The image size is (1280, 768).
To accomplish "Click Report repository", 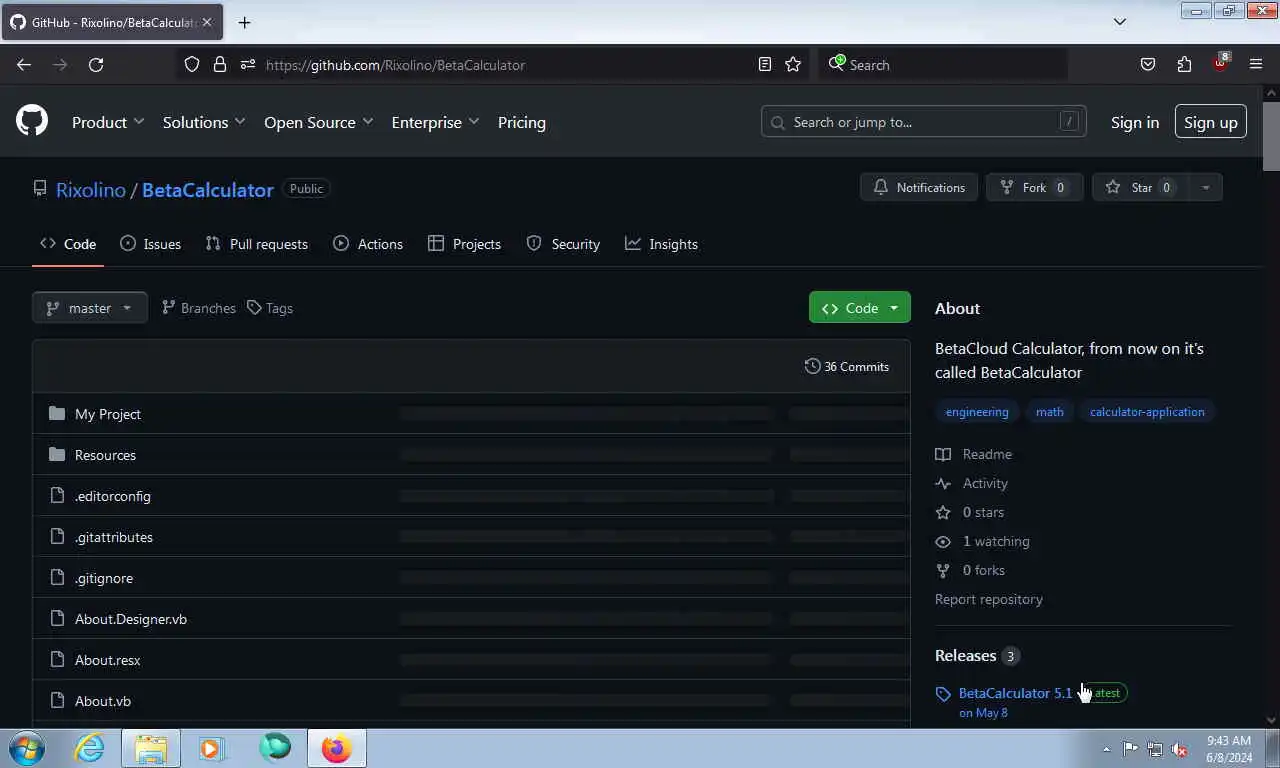I will click(x=989, y=599).
